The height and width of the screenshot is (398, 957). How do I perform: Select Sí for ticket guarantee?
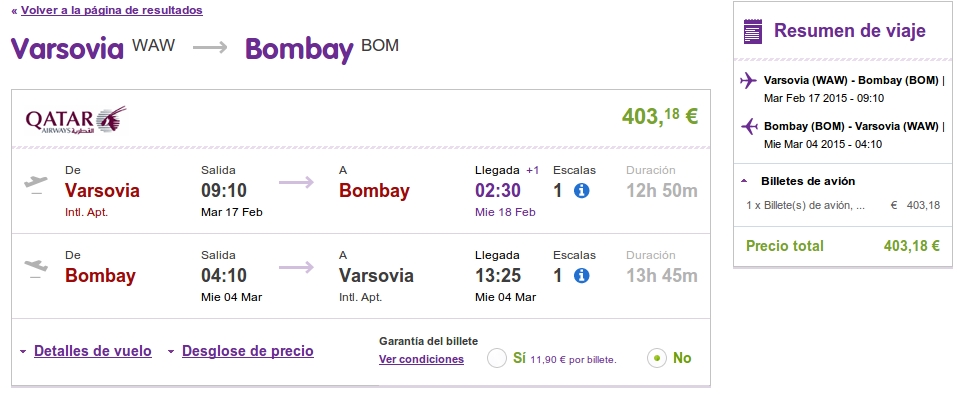[x=497, y=358]
